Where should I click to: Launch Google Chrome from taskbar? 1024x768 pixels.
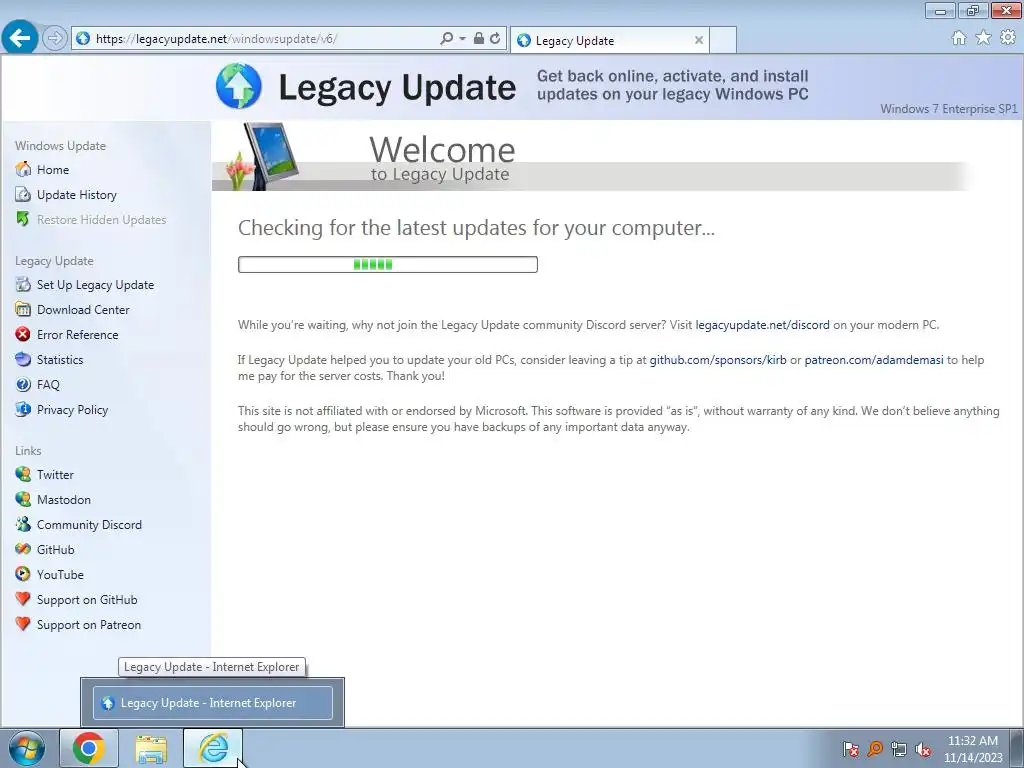click(89, 748)
